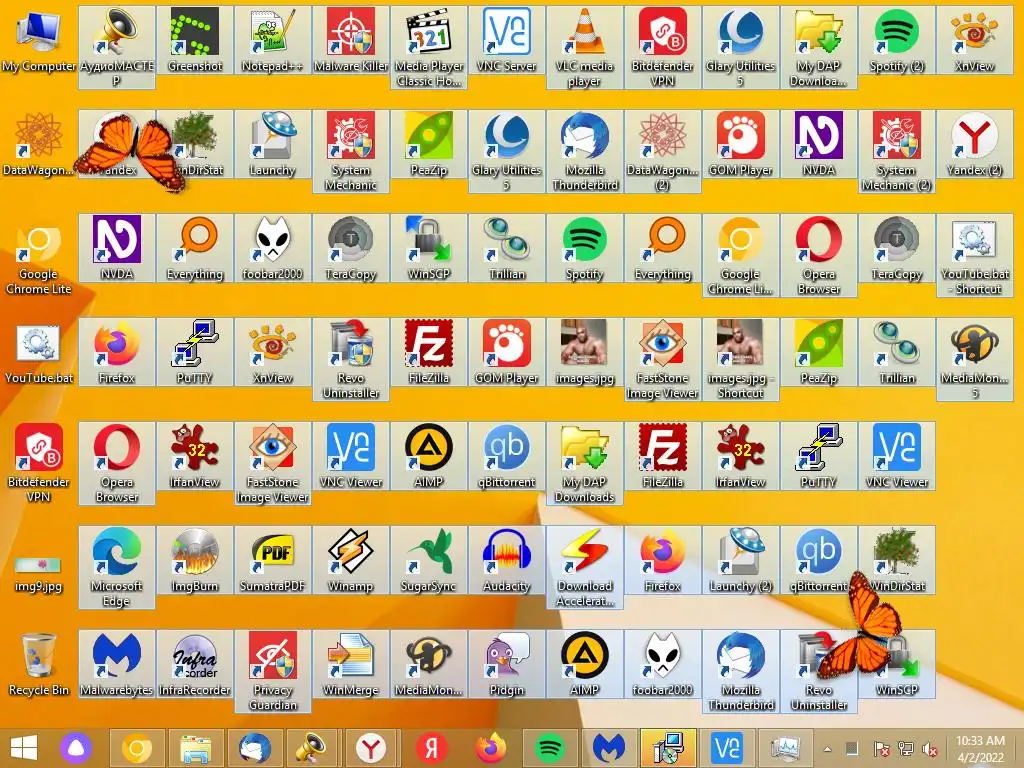Click the Spotify (2) desktop shortcut

point(897,40)
